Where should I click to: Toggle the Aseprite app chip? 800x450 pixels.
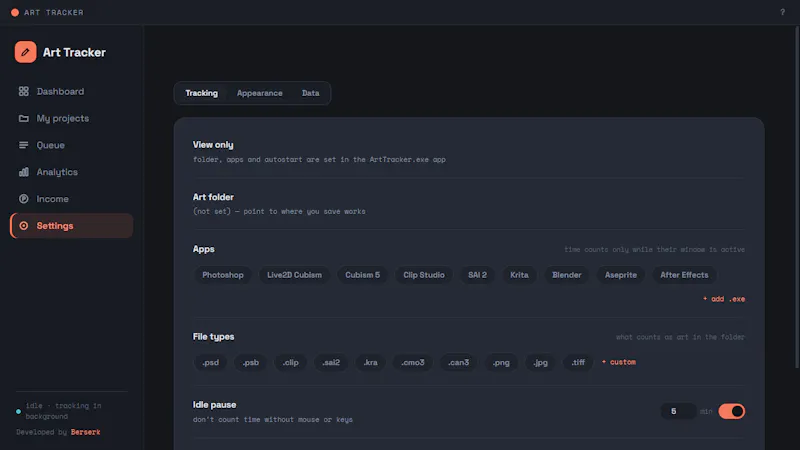click(620, 275)
